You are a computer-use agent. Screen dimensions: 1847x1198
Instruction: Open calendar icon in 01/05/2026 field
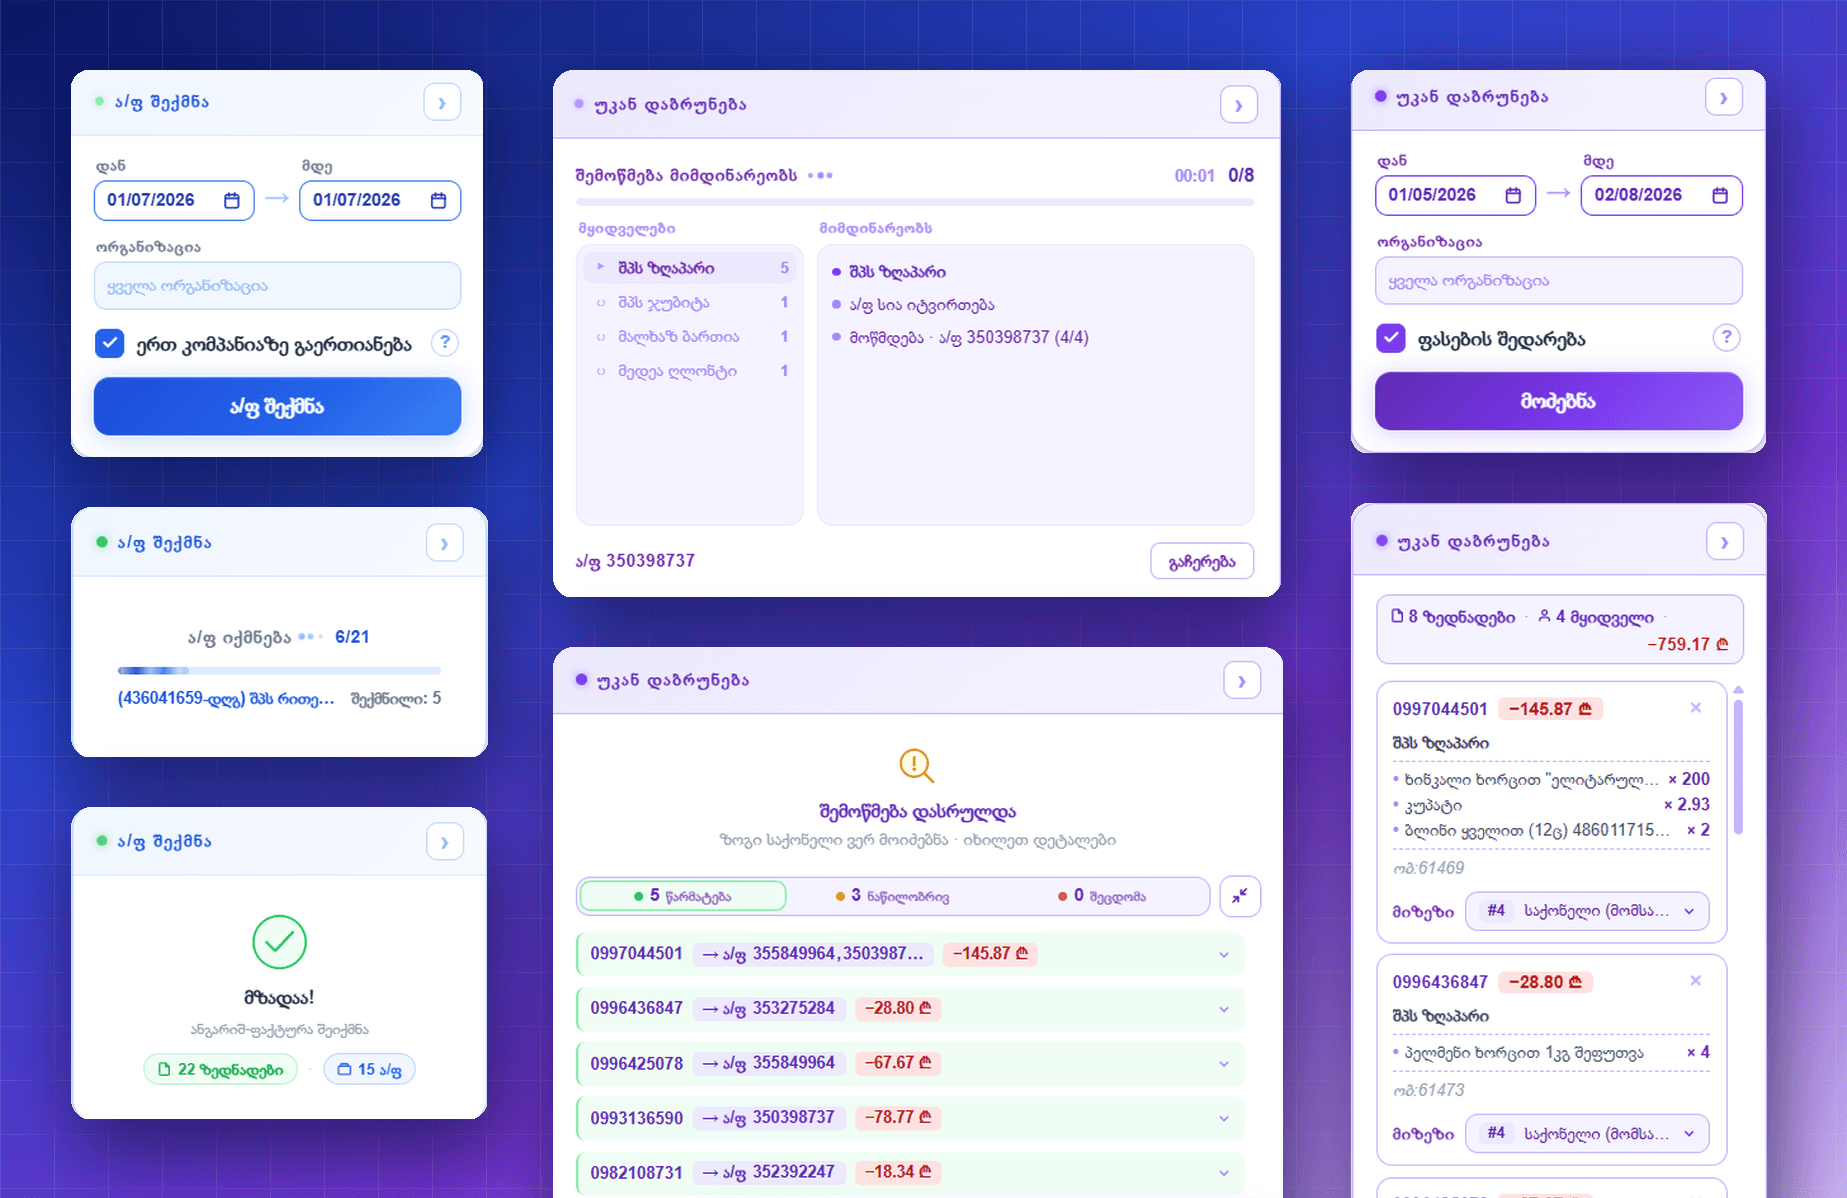point(1513,195)
